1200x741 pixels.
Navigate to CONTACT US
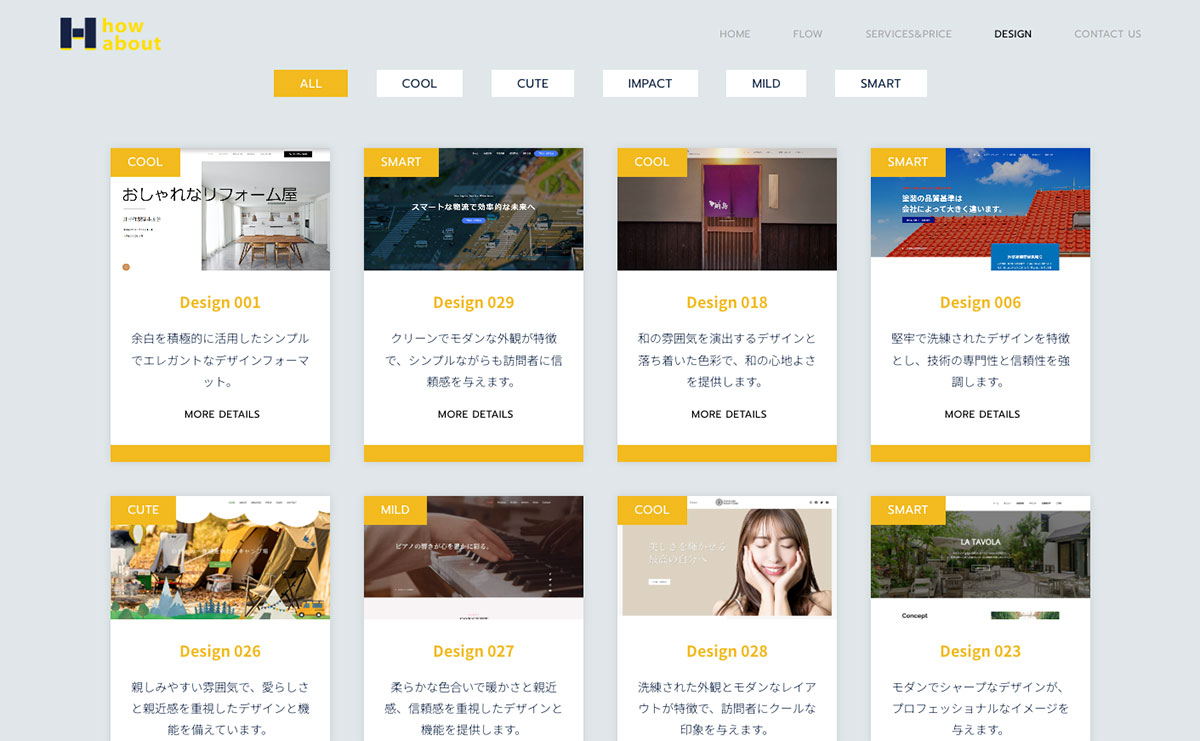click(1107, 34)
